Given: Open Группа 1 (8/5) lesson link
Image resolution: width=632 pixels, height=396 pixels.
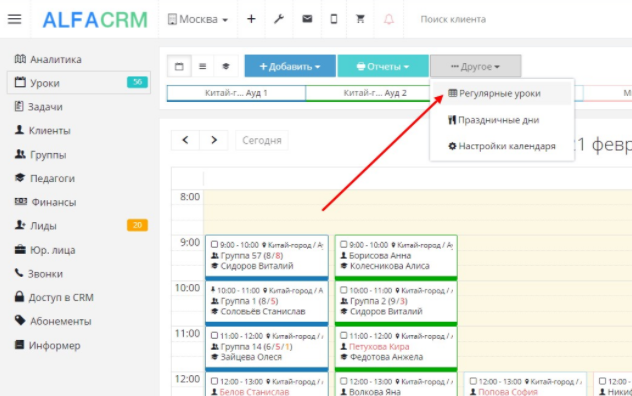Looking at the screenshot, I should pyautogui.click(x=249, y=301).
